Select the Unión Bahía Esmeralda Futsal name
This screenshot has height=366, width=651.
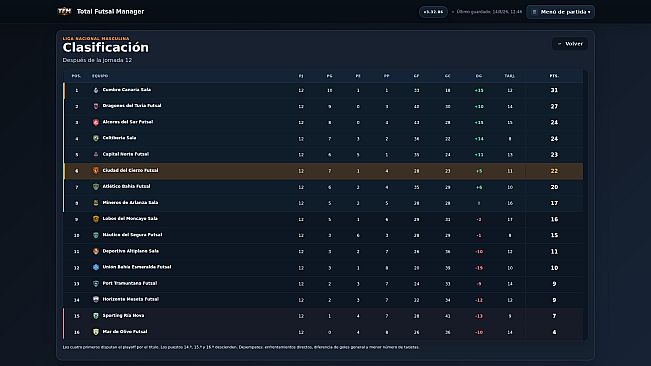tap(137, 267)
